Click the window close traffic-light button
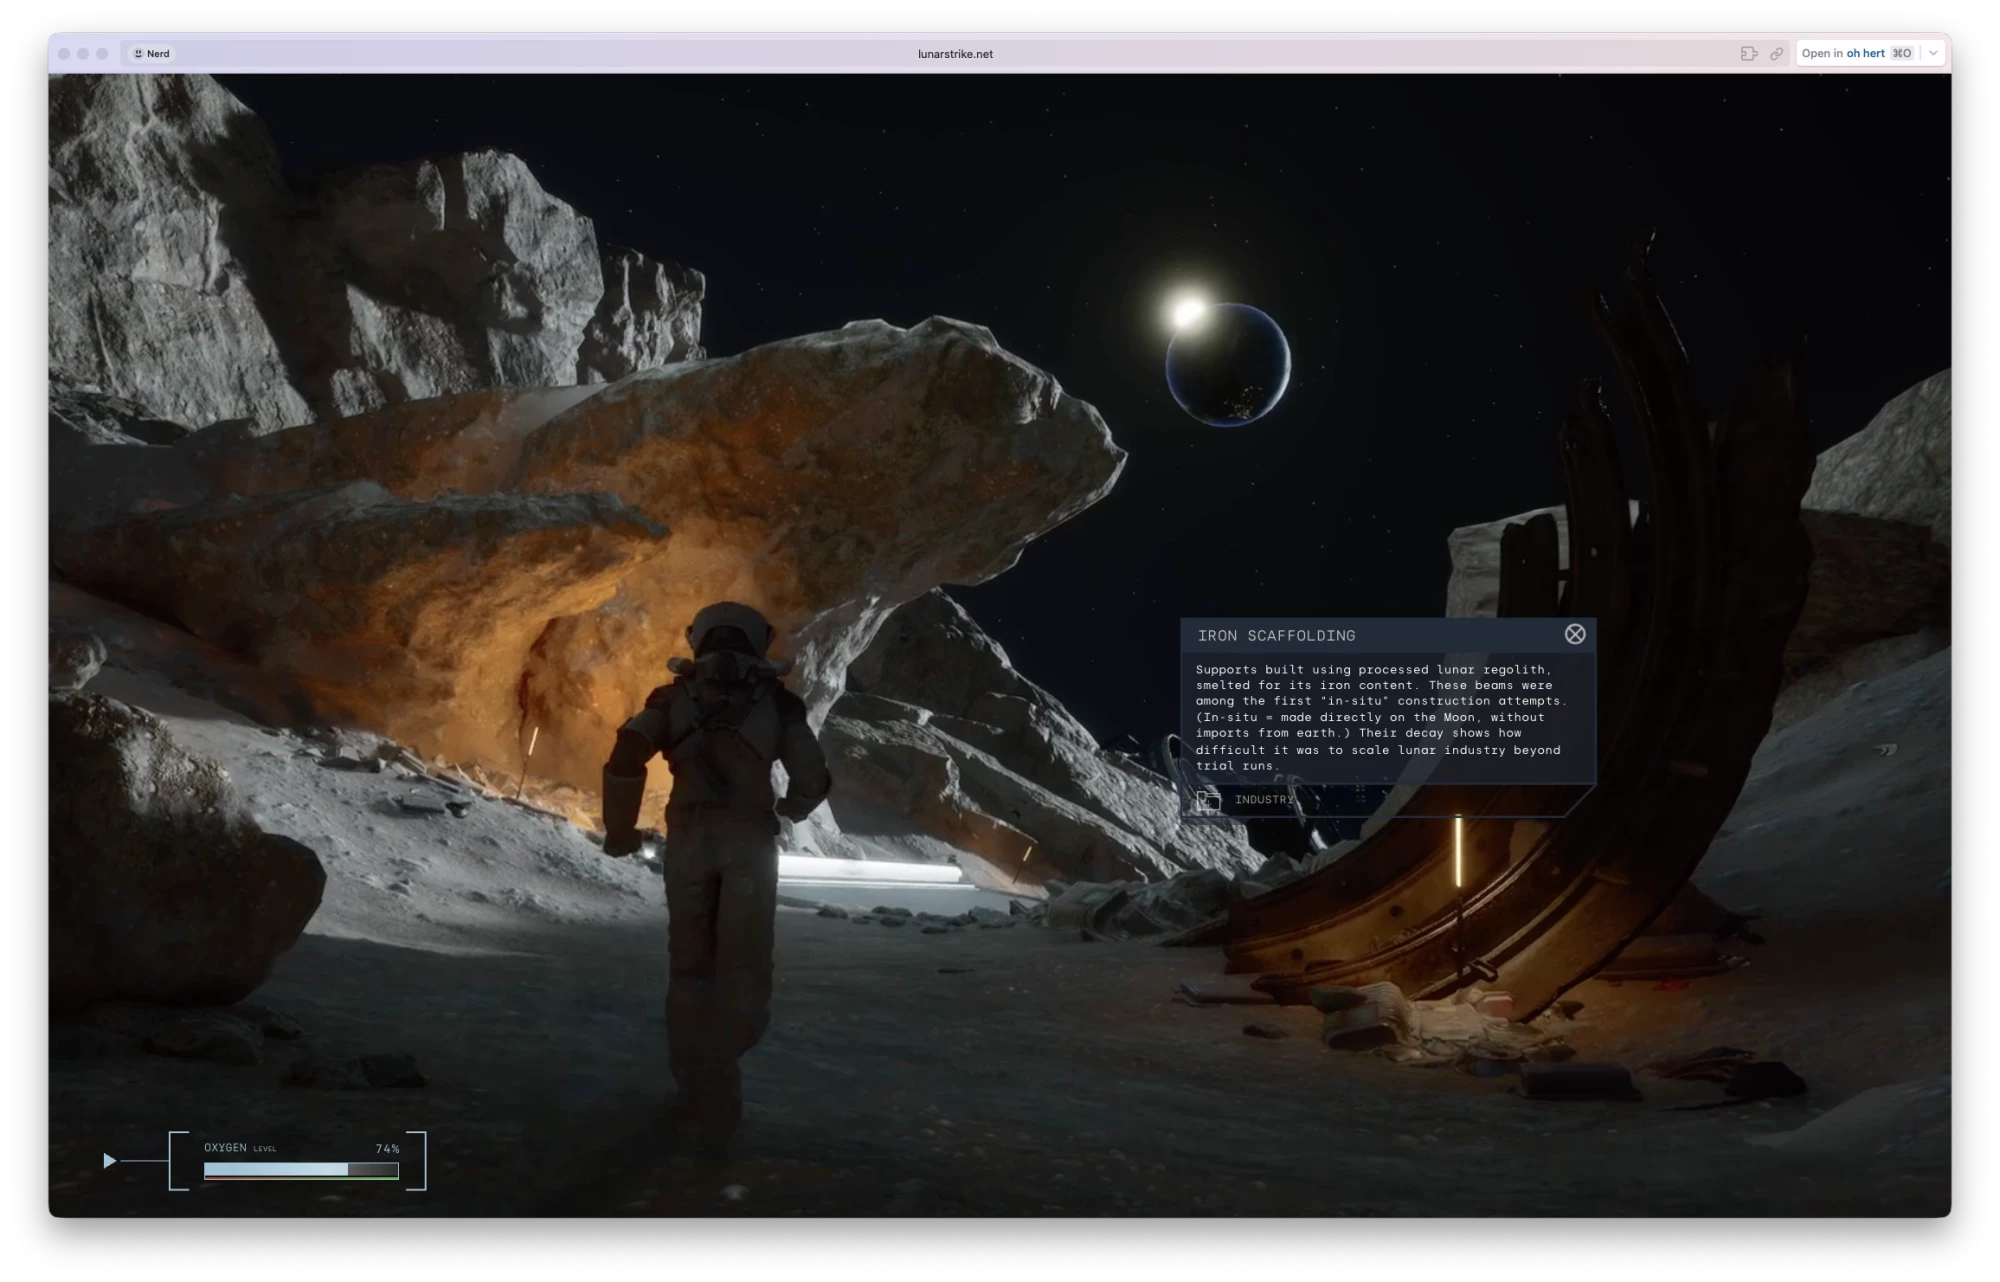This screenshot has width=2000, height=1282. pos(64,54)
